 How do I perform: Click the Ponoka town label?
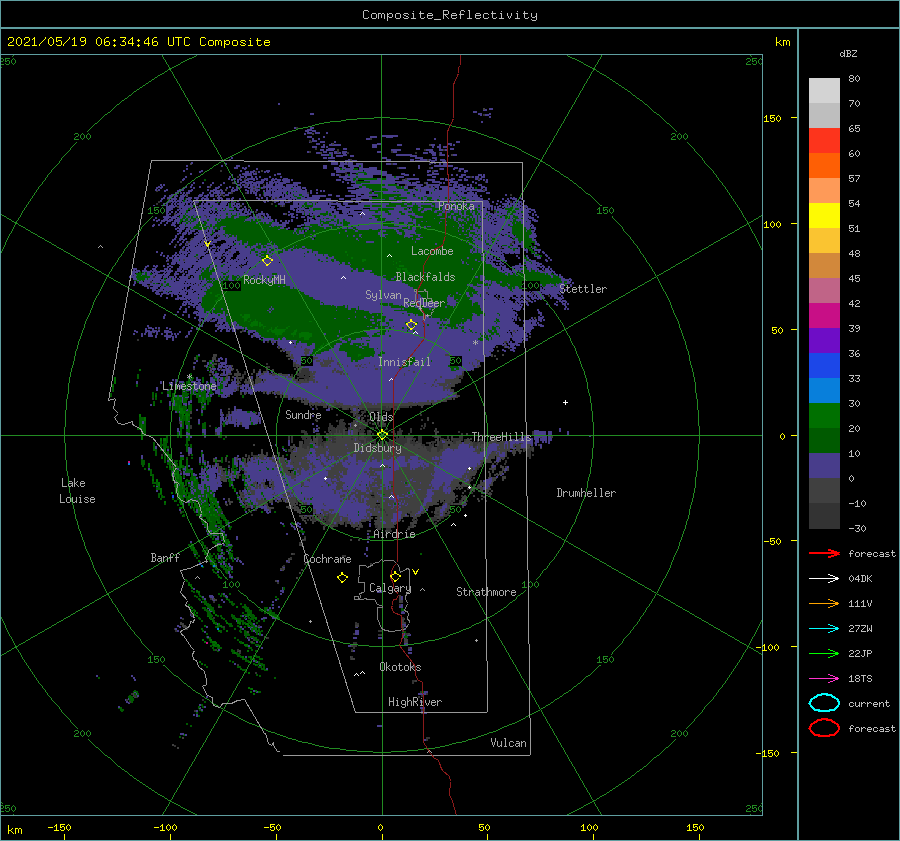pos(456,206)
